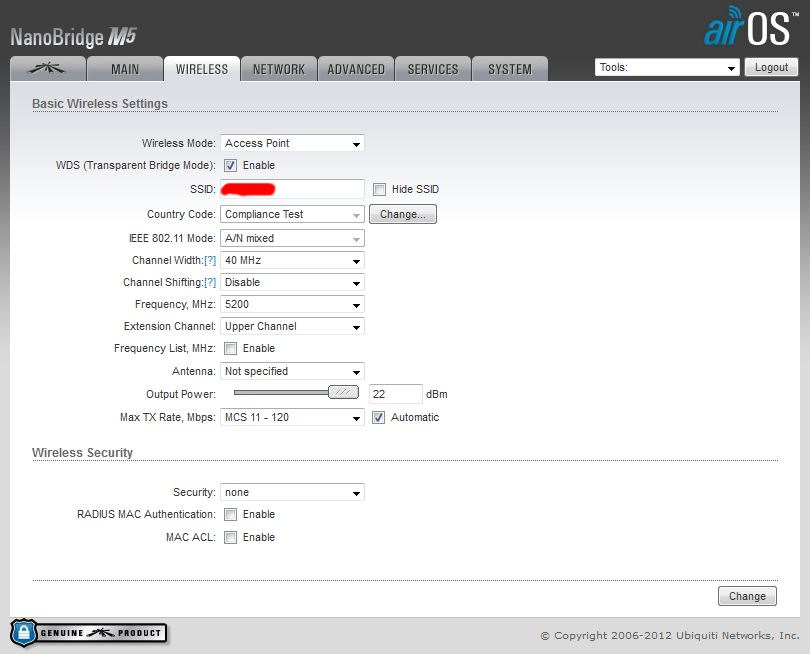Select the WIRELESS tab
This screenshot has width=810, height=654.
click(x=202, y=69)
